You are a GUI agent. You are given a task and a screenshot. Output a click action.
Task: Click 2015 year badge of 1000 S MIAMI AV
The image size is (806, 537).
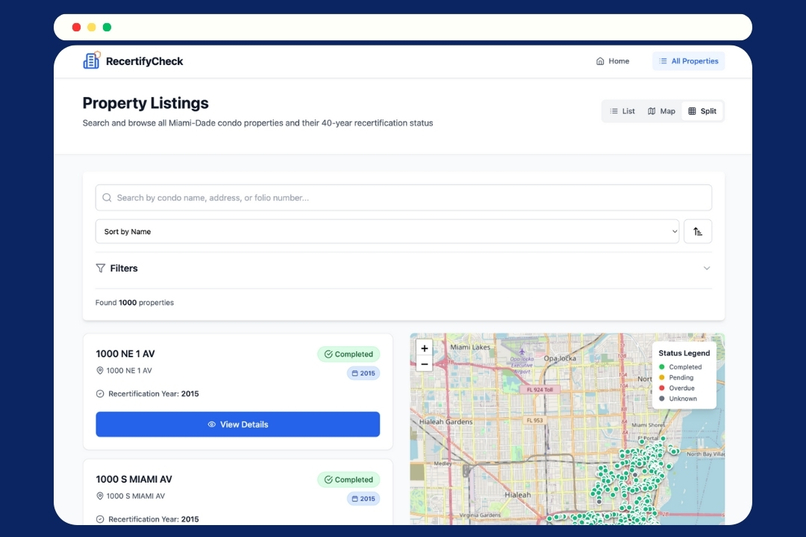coord(363,498)
